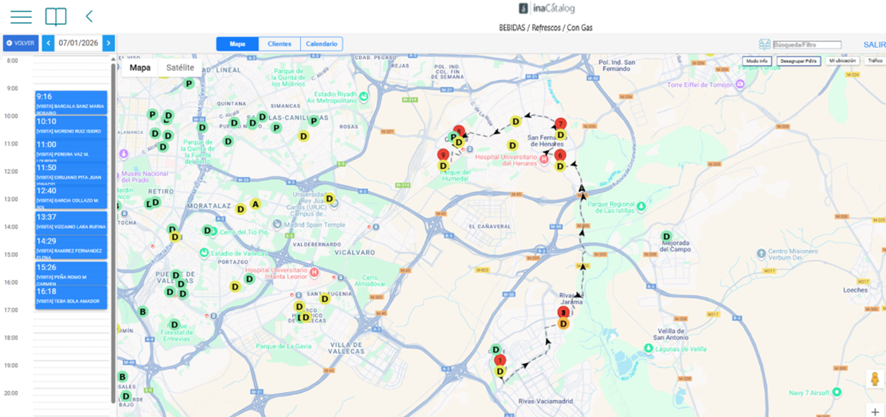Open the 12:40 Garcia Collazo visit
Image resolution: width=886 pixels, height=417 pixels.
(71, 197)
